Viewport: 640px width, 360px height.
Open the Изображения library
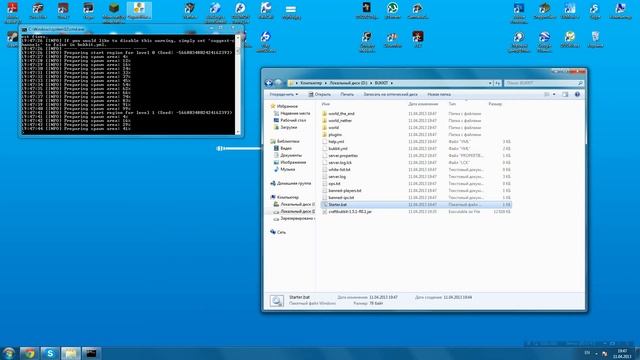click(x=290, y=162)
